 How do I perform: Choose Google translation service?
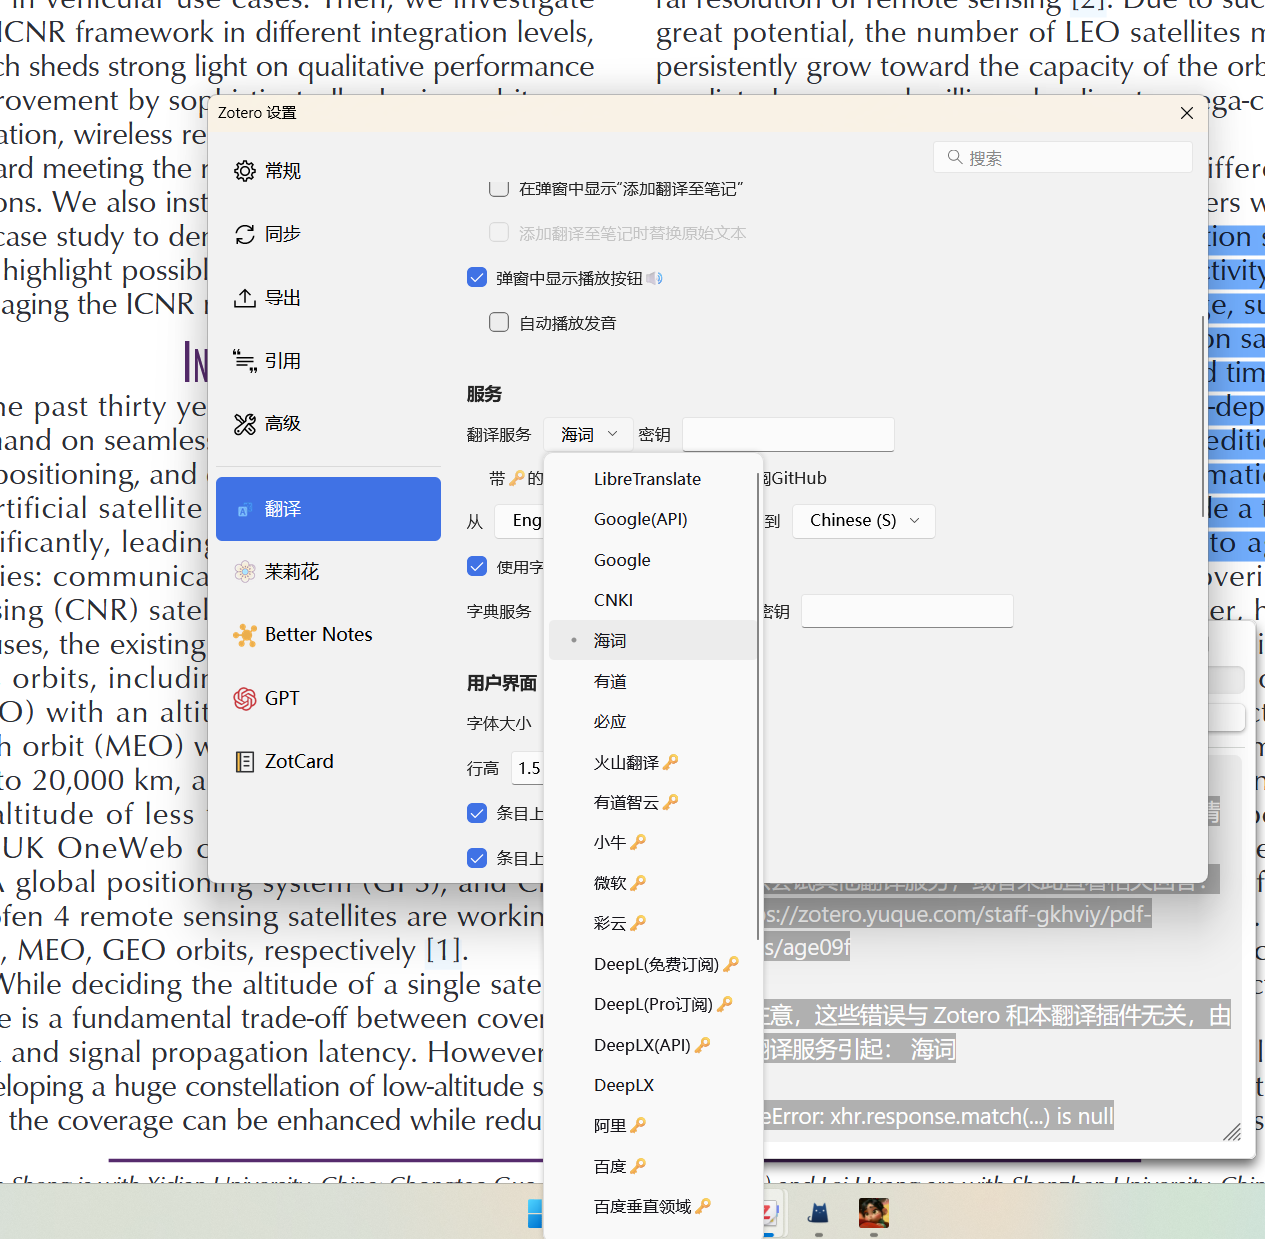pos(652,560)
